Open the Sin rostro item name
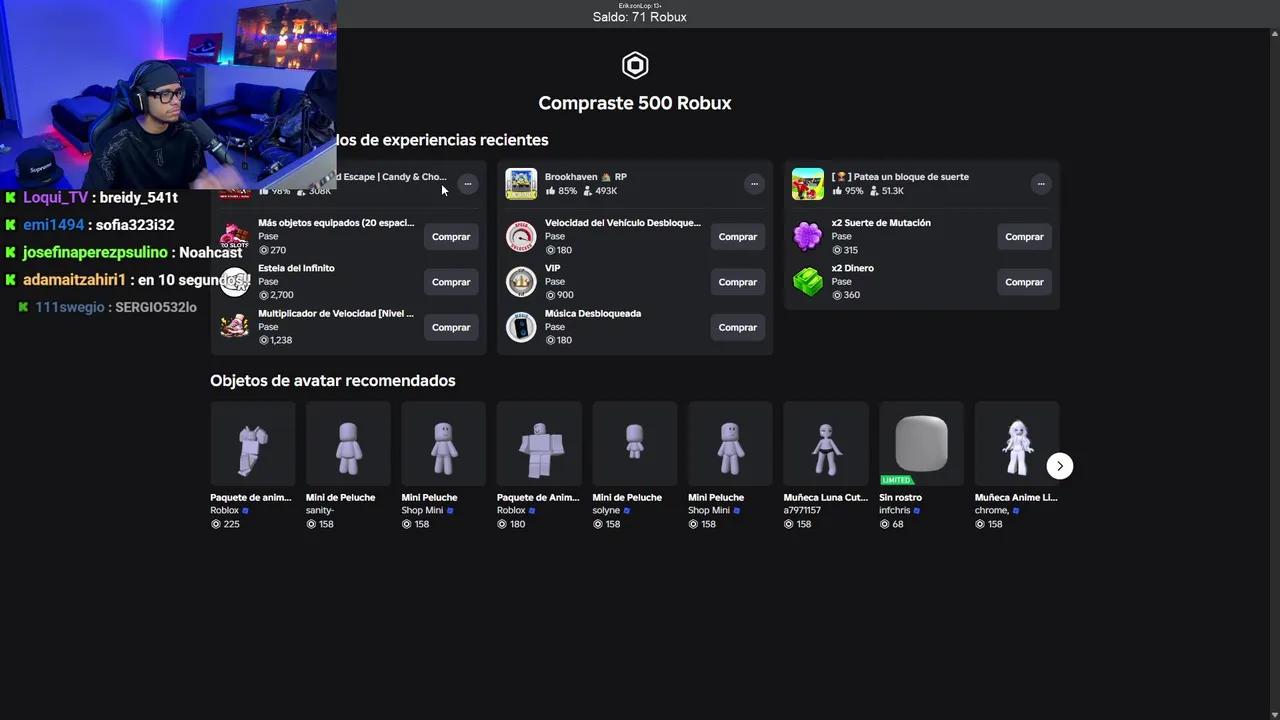The width and height of the screenshot is (1280, 720). pyautogui.click(x=900, y=497)
